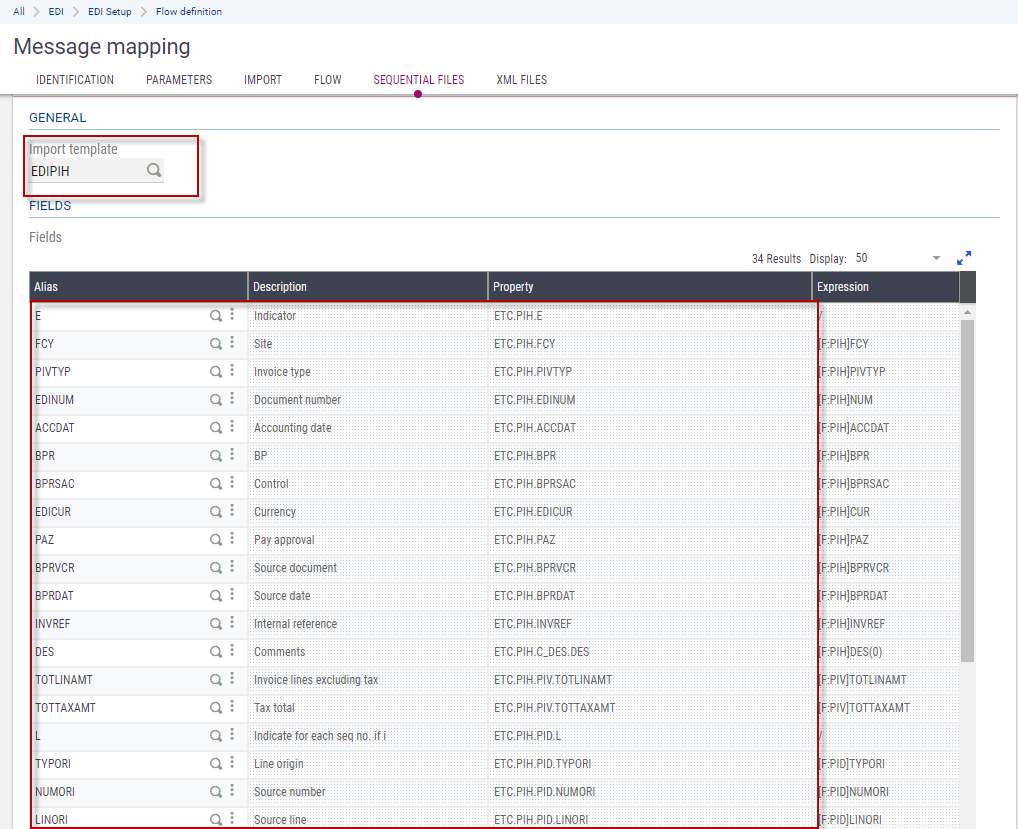1018x829 pixels.
Task: Go to Flow definition breadcrumb link
Action: tap(189, 12)
